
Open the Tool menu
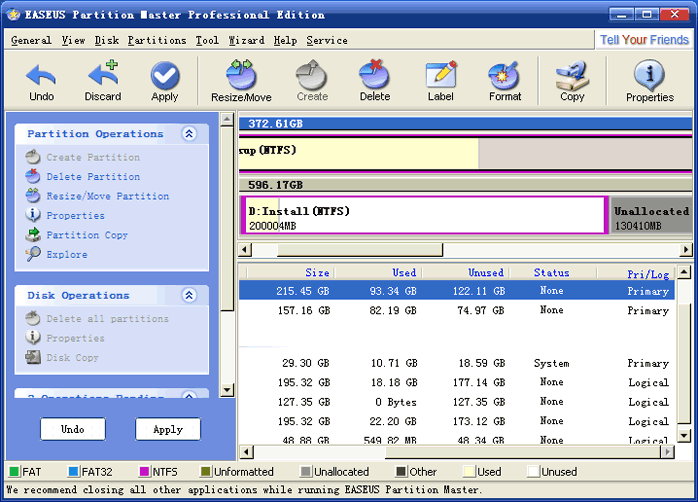coord(207,40)
